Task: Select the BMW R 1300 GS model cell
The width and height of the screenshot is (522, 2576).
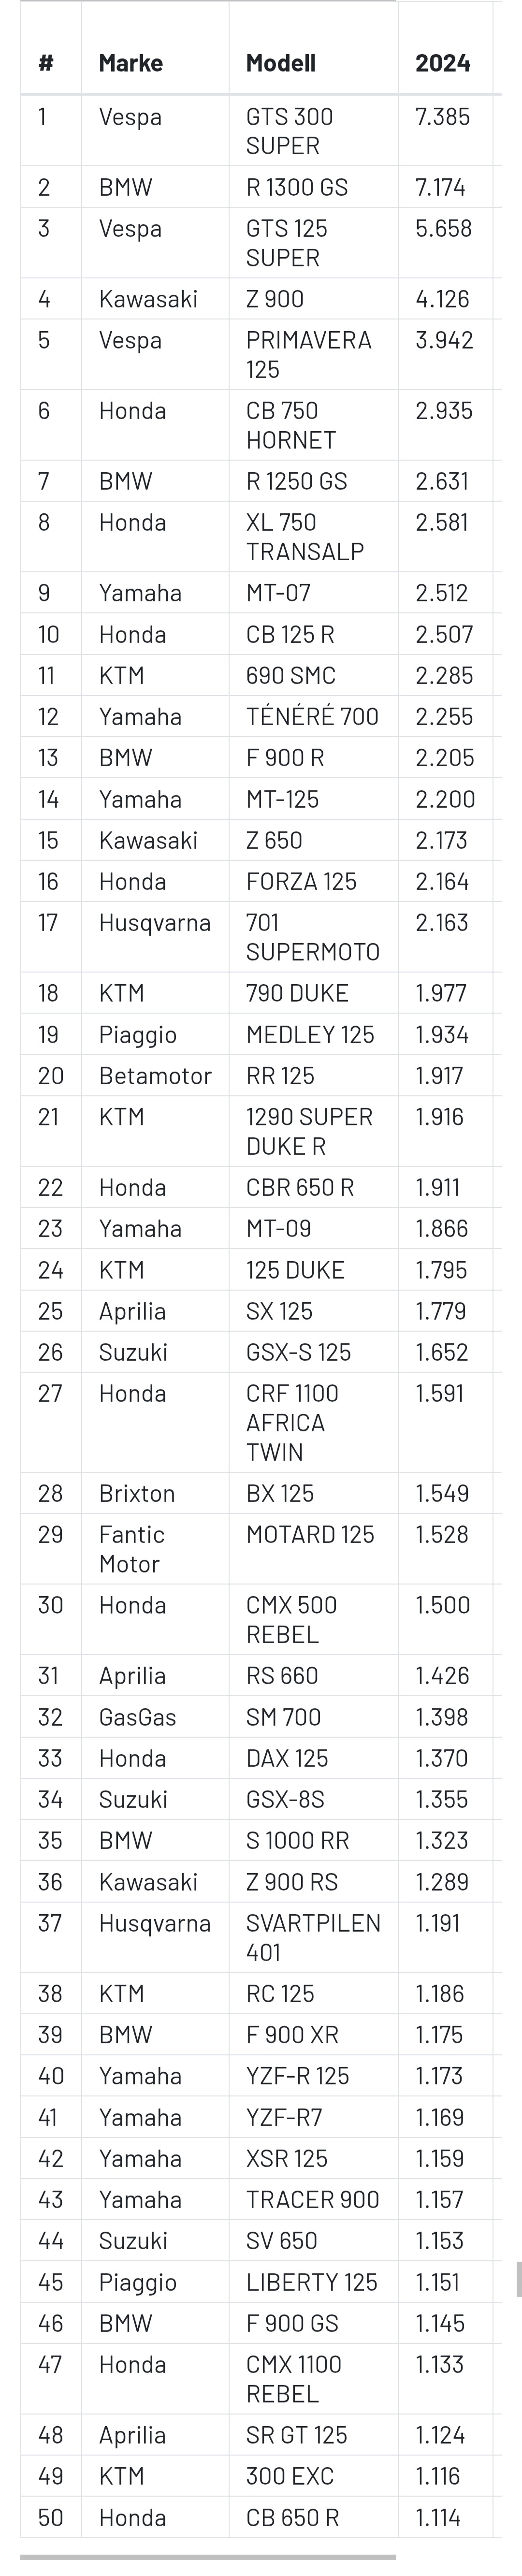Action: point(313,187)
